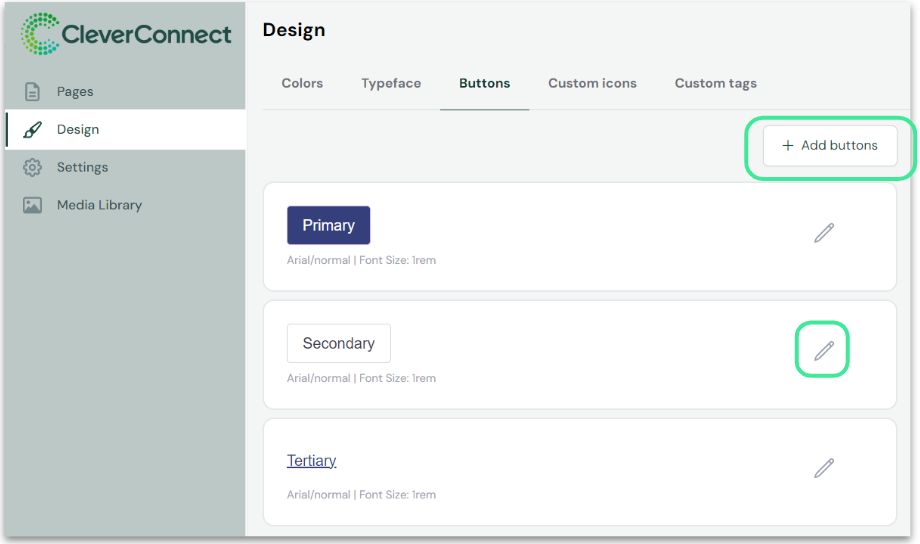Navigate to Media Library text in sidebar
The height and width of the screenshot is (544, 920).
tap(99, 206)
